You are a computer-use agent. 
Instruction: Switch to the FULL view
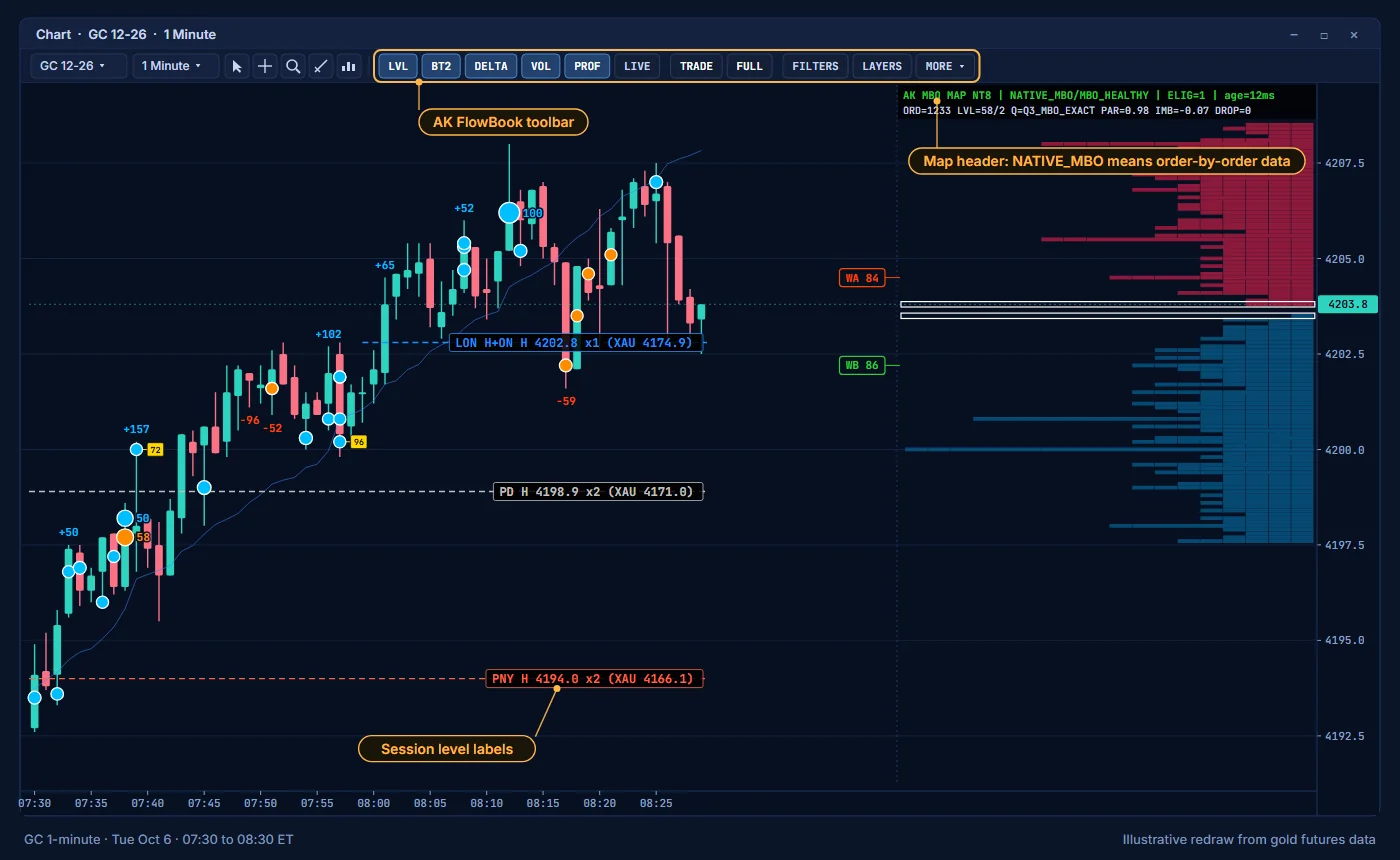749,66
